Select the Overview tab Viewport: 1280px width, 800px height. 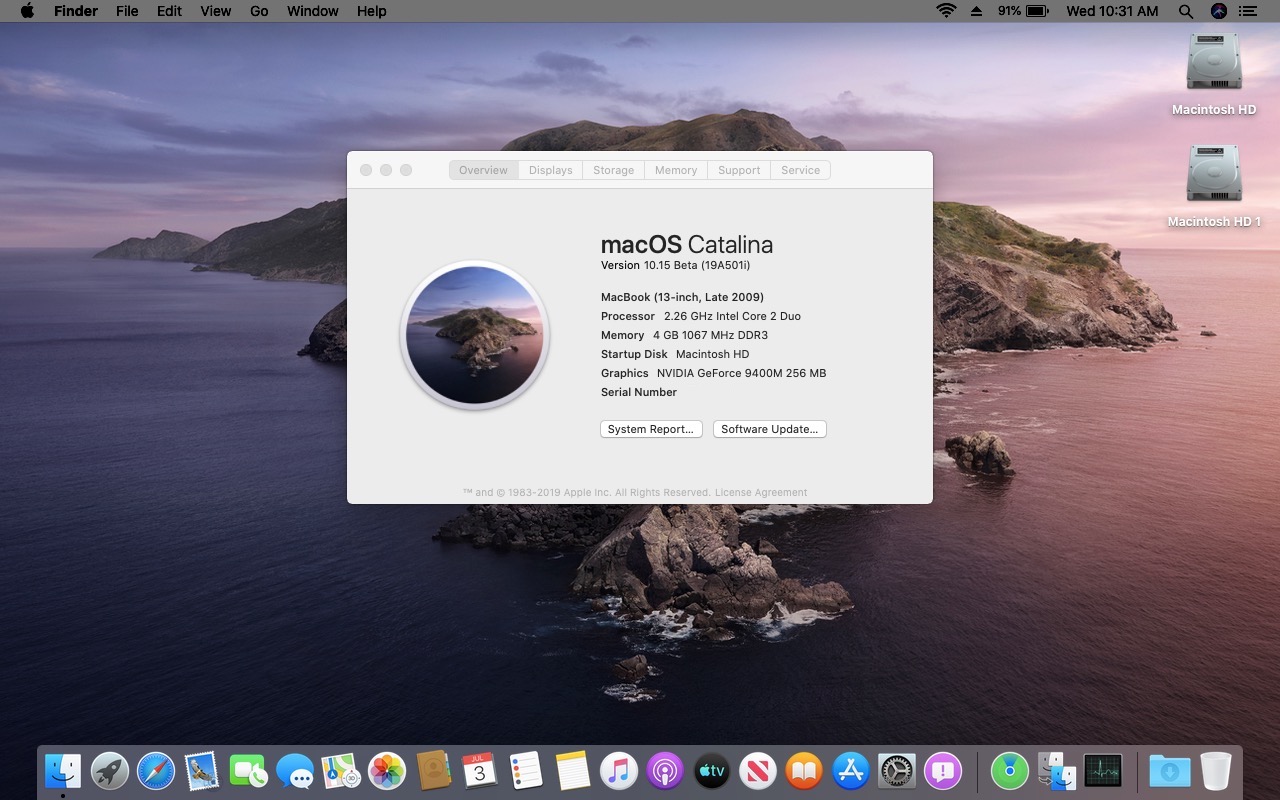point(484,170)
